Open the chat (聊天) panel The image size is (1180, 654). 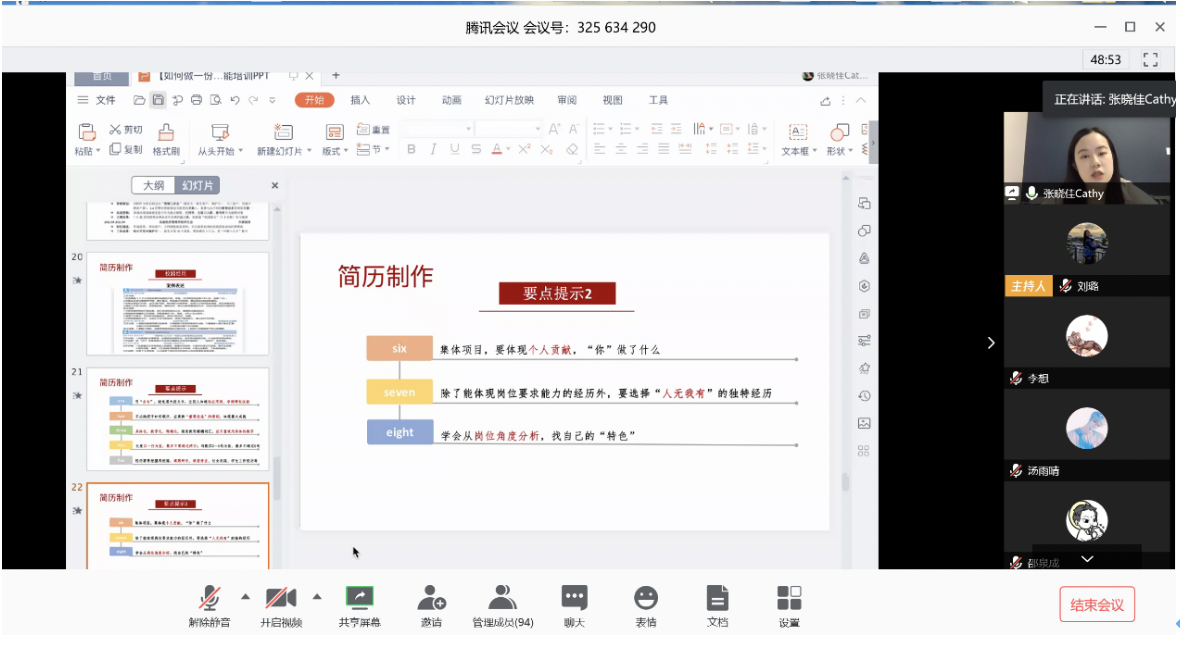pos(574,598)
